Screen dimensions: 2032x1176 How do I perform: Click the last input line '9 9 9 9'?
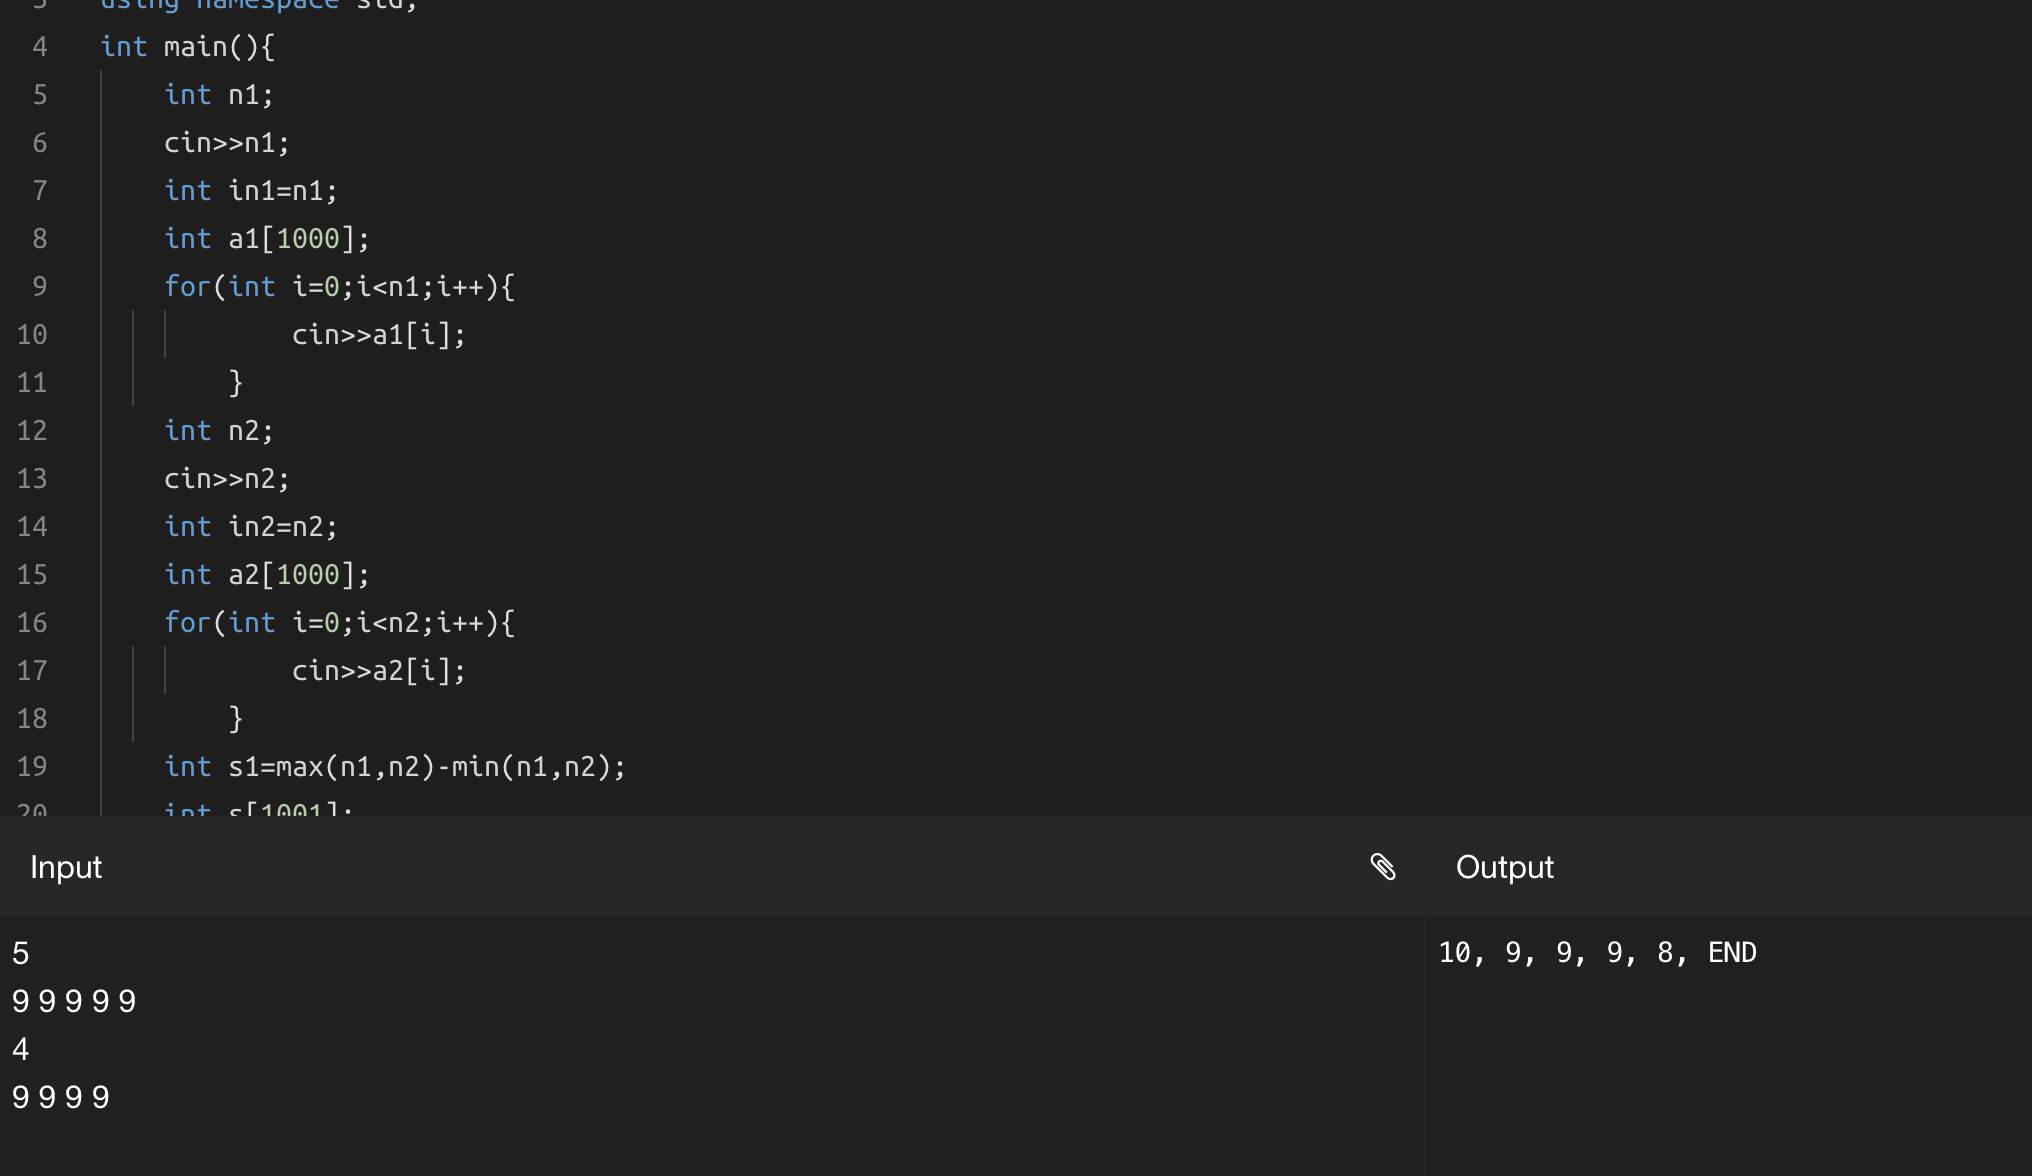pyautogui.click(x=61, y=1097)
